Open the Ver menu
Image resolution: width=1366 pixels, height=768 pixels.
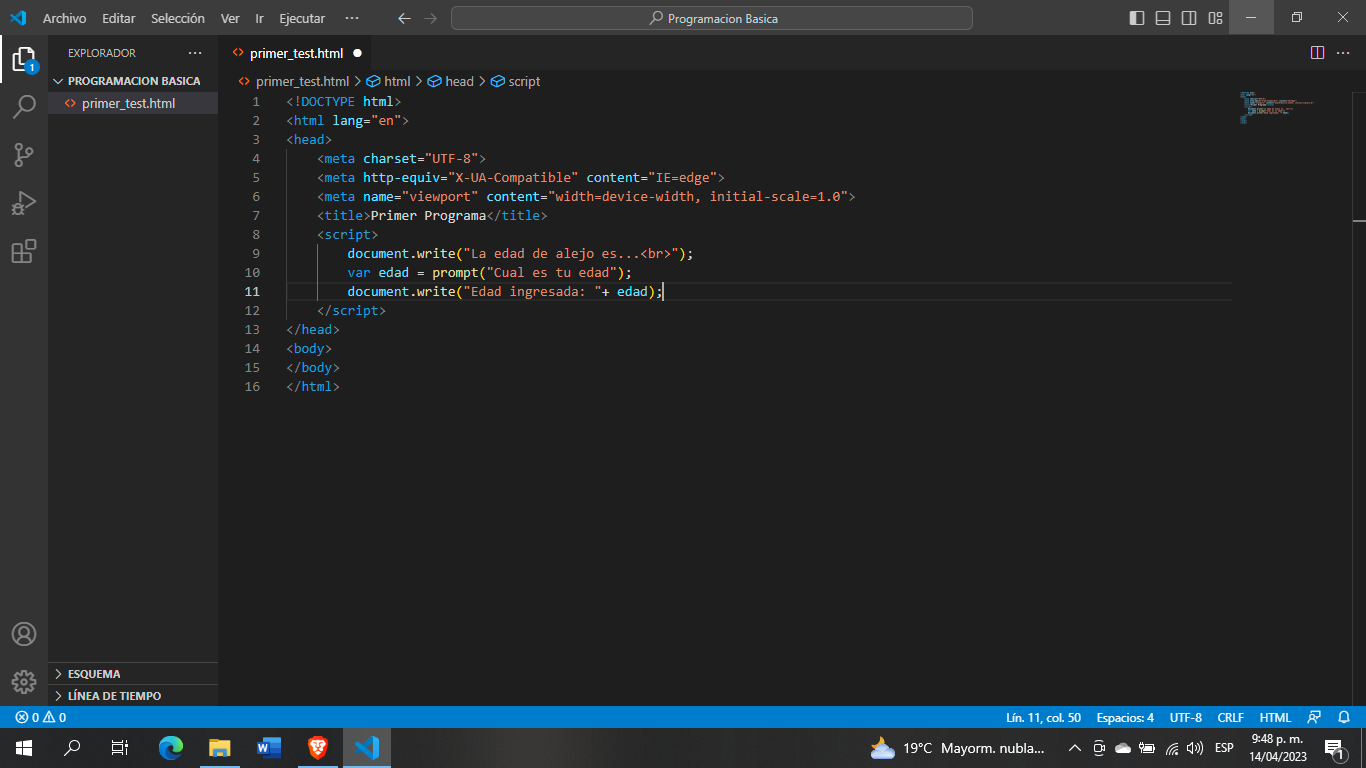point(230,18)
